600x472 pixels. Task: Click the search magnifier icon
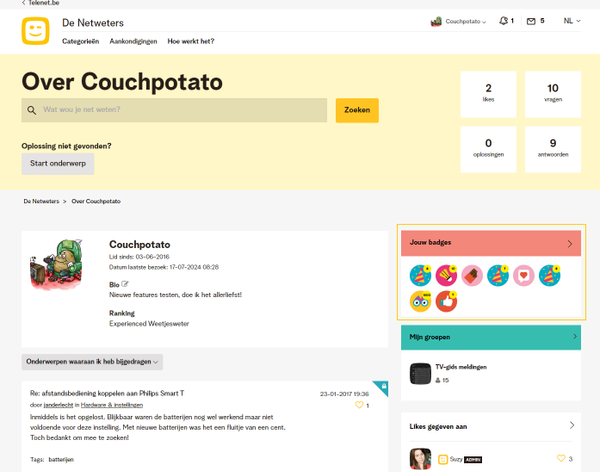coord(32,110)
